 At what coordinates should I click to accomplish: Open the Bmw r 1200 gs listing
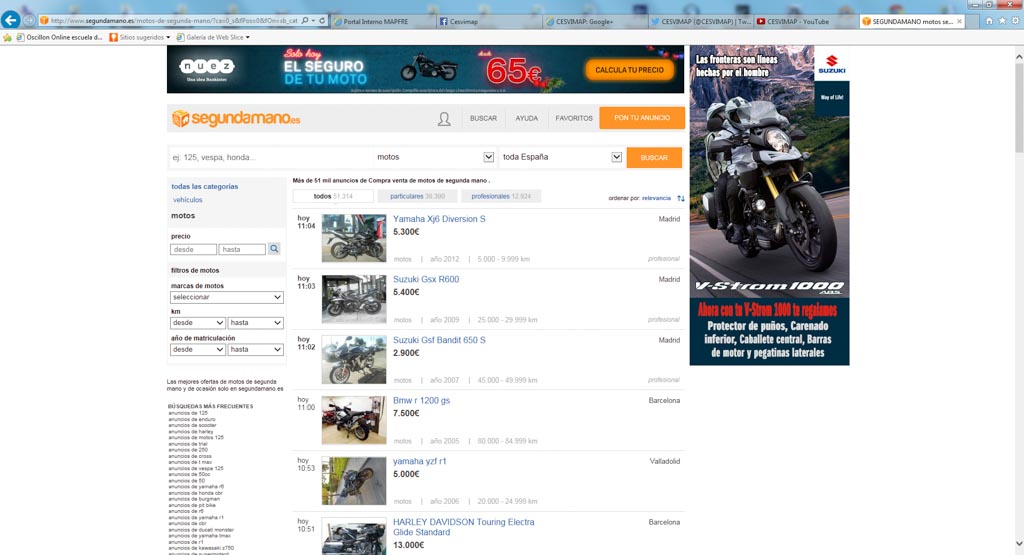click(x=421, y=401)
